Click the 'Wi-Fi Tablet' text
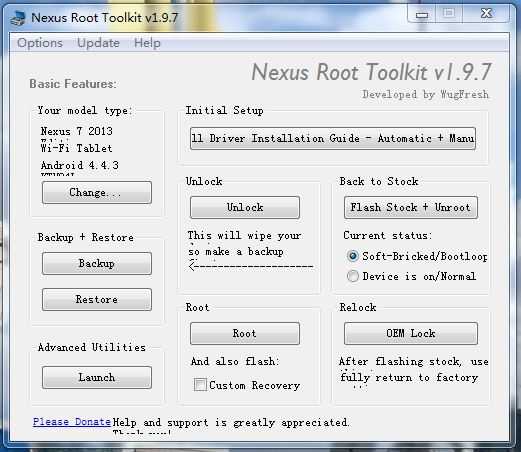 click(76, 148)
